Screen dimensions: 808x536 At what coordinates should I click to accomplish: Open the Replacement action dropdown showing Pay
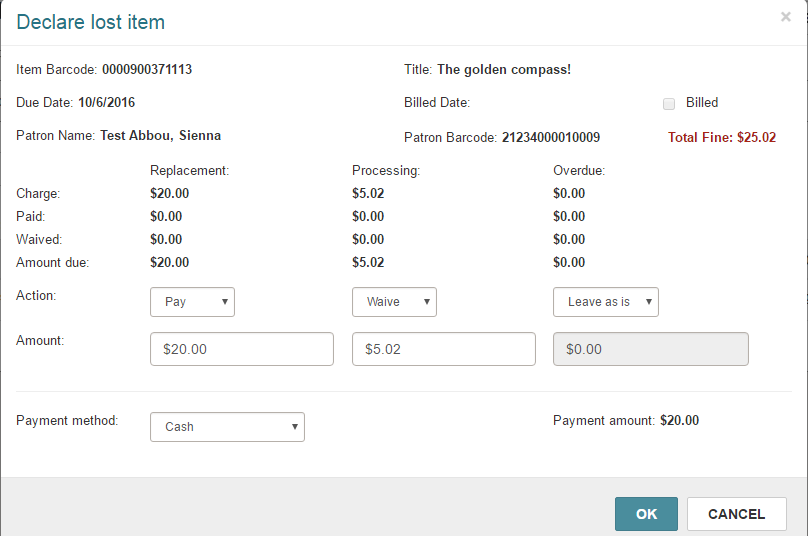192,302
